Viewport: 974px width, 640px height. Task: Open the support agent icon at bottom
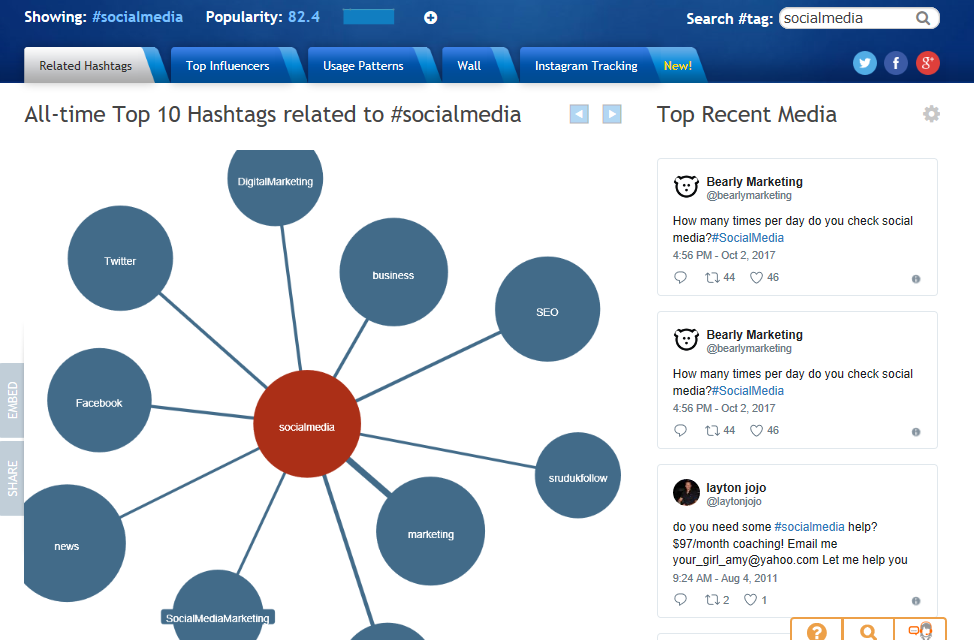click(920, 631)
